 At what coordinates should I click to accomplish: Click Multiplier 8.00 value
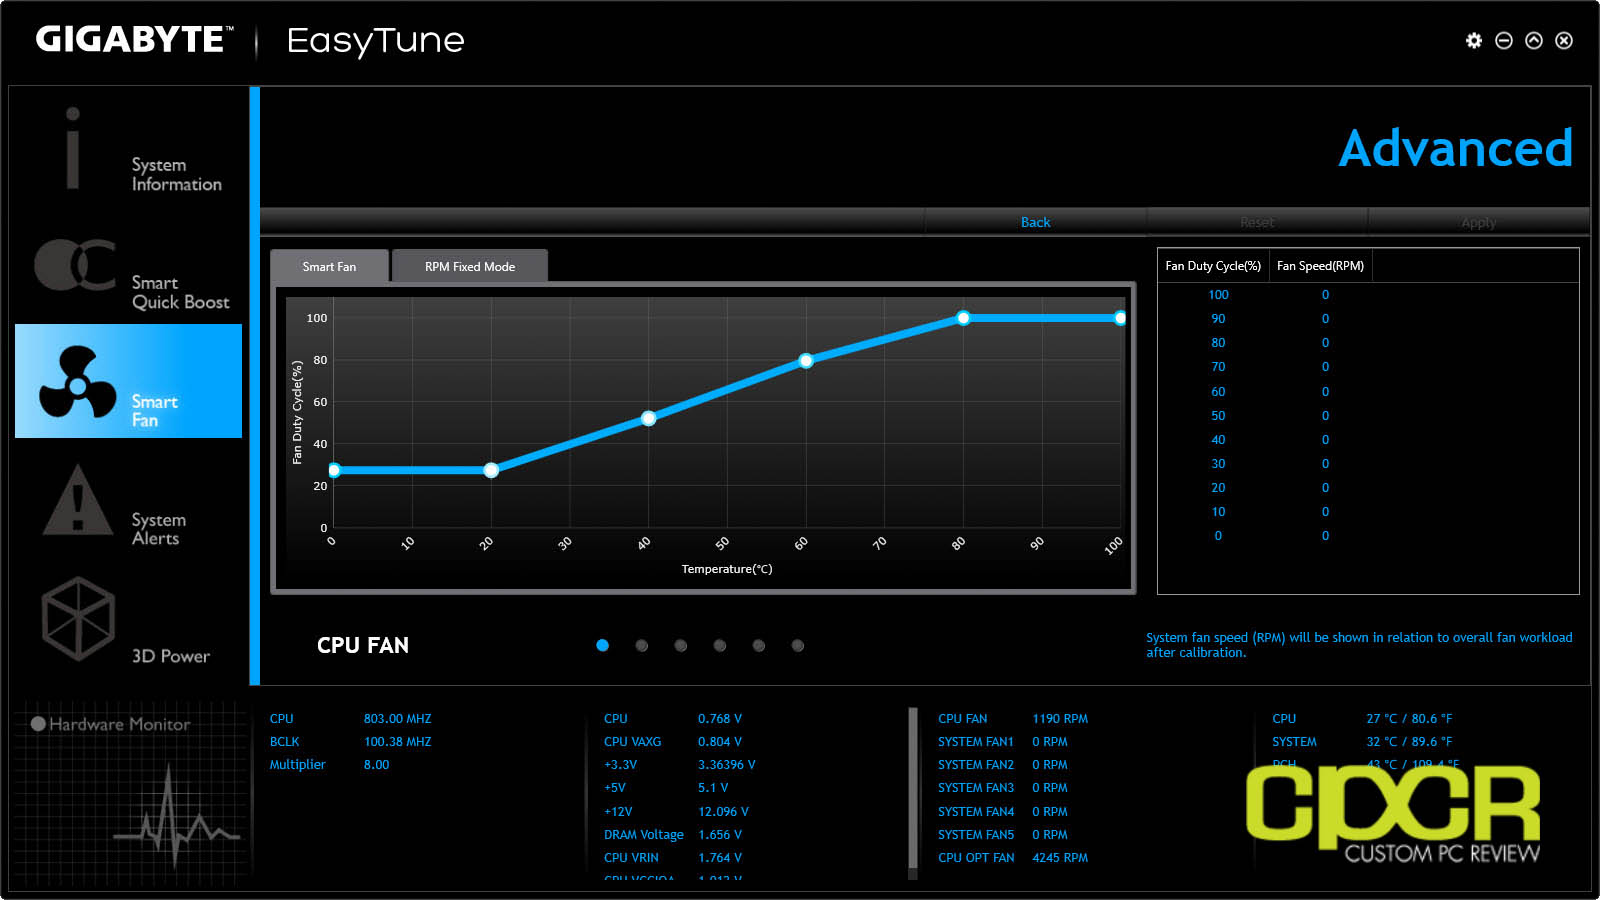(x=376, y=765)
